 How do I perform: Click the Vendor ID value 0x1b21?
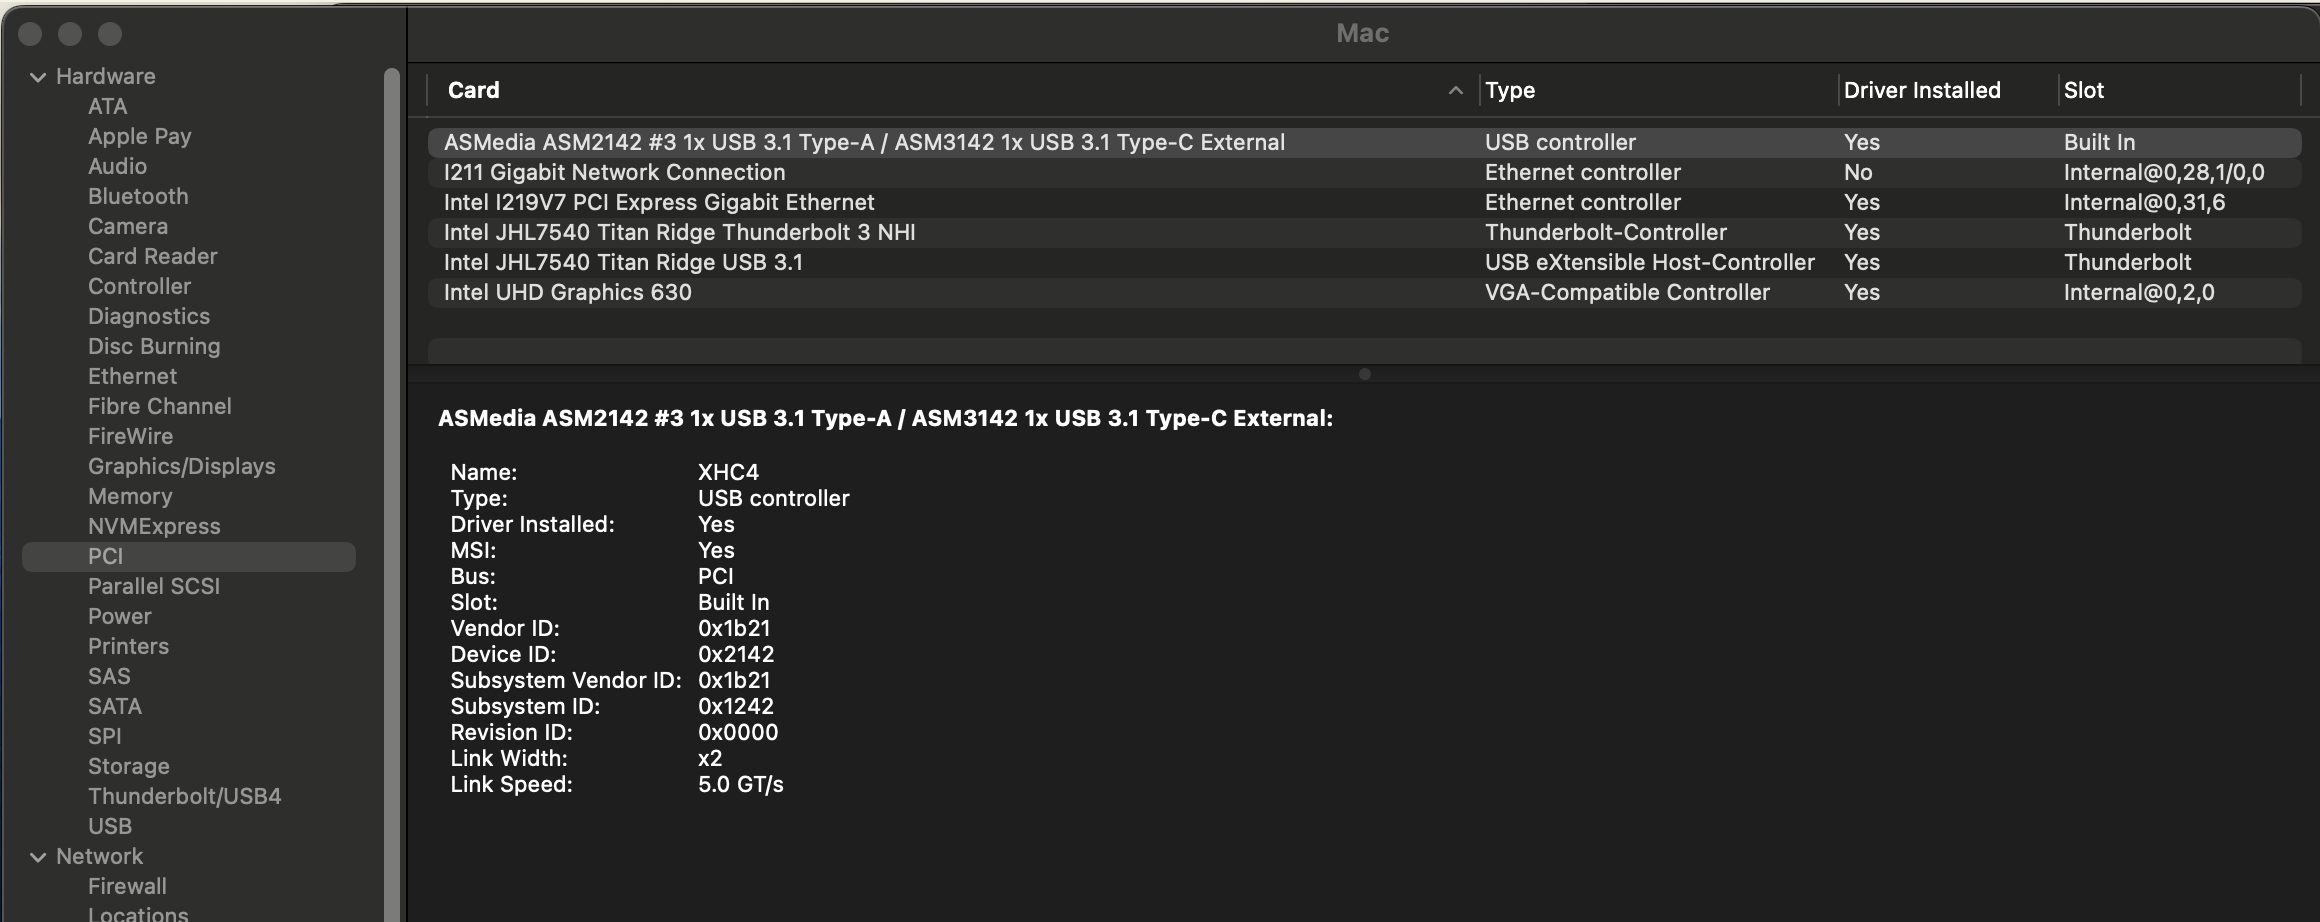coord(733,628)
